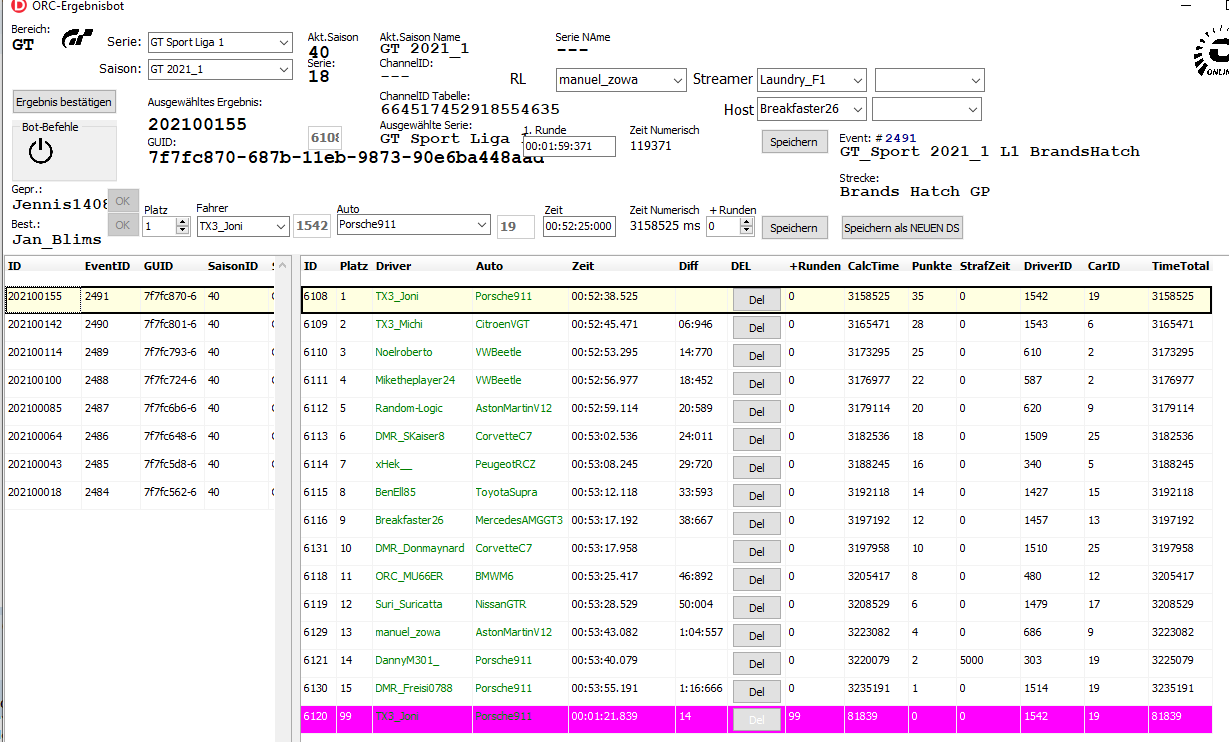The height and width of the screenshot is (742, 1229).
Task: Click the ORC online racing logo
Action: coord(1211,55)
